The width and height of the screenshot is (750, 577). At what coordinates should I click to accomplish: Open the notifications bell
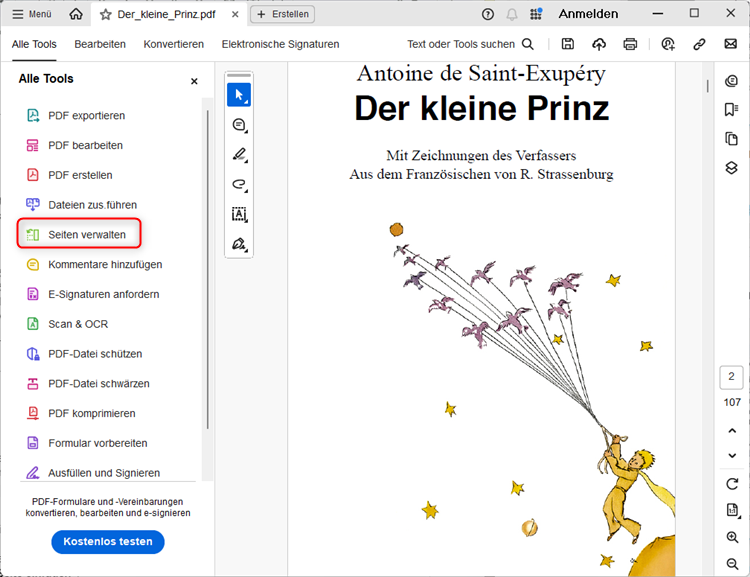tap(512, 14)
